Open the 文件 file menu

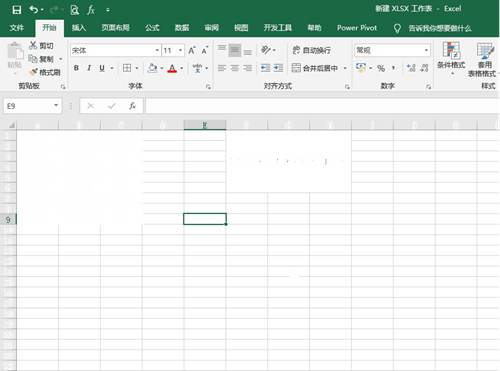(17, 28)
